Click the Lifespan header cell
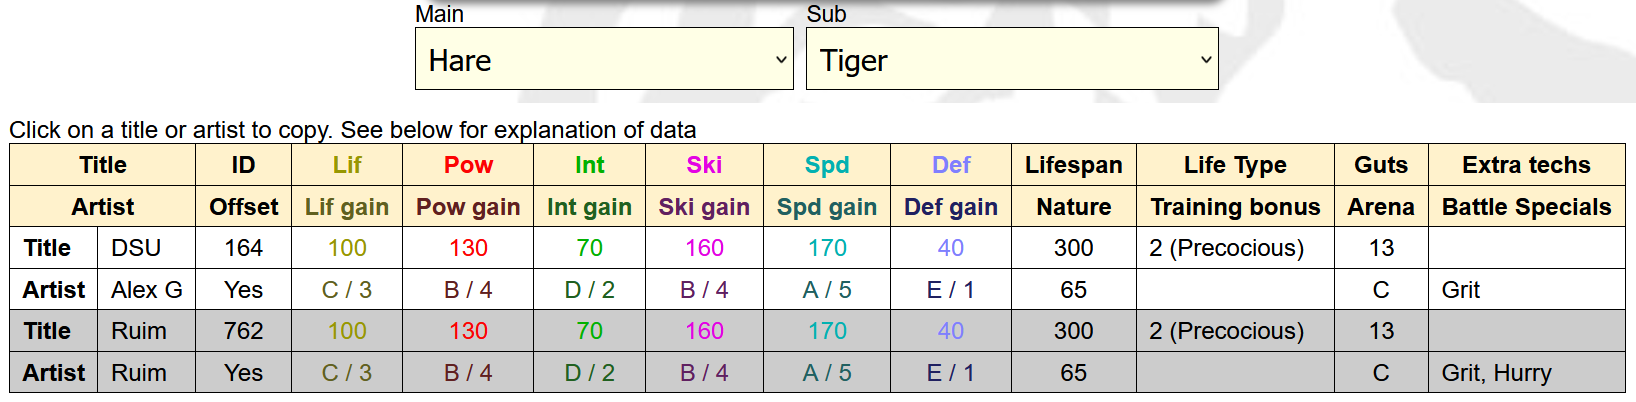Screen dimensions: 1636x402 [1073, 165]
